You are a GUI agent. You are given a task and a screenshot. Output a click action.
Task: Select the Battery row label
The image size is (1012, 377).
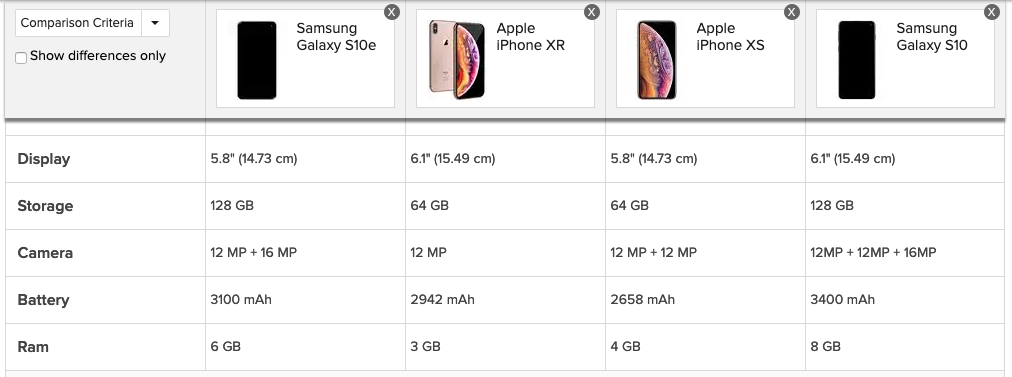(43, 300)
